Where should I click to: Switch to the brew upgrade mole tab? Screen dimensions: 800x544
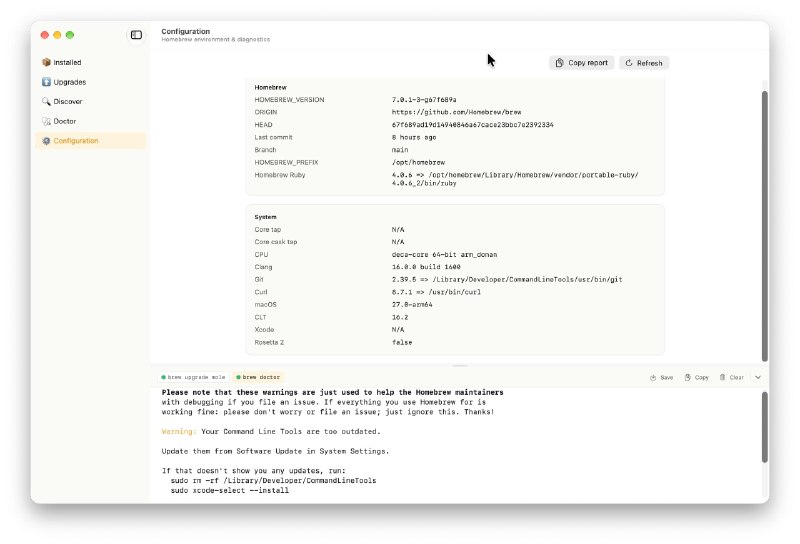pyautogui.click(x=193, y=377)
